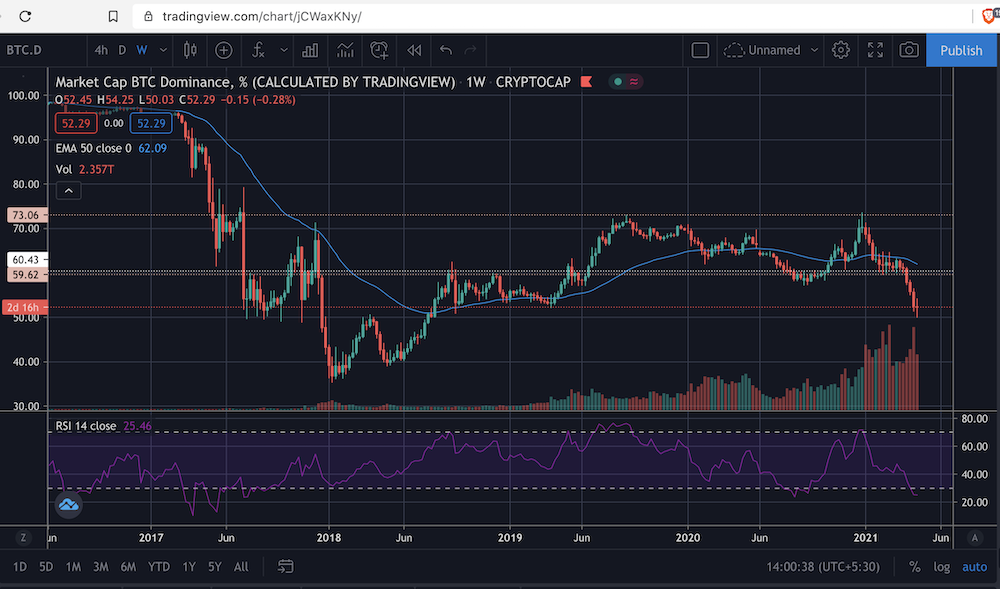Undo the last chart action
Viewport: 1000px width, 589px height.
(446, 50)
